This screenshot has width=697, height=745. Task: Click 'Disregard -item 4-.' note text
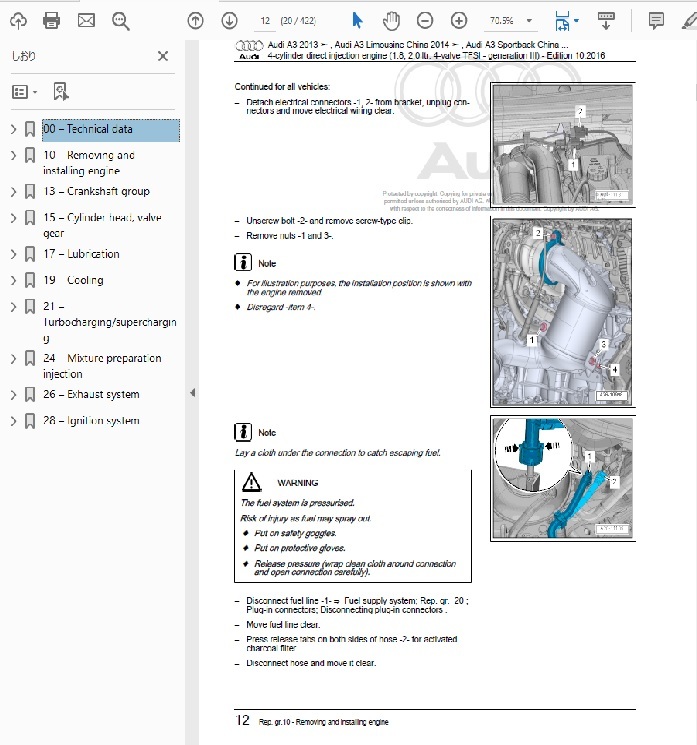pos(281,307)
